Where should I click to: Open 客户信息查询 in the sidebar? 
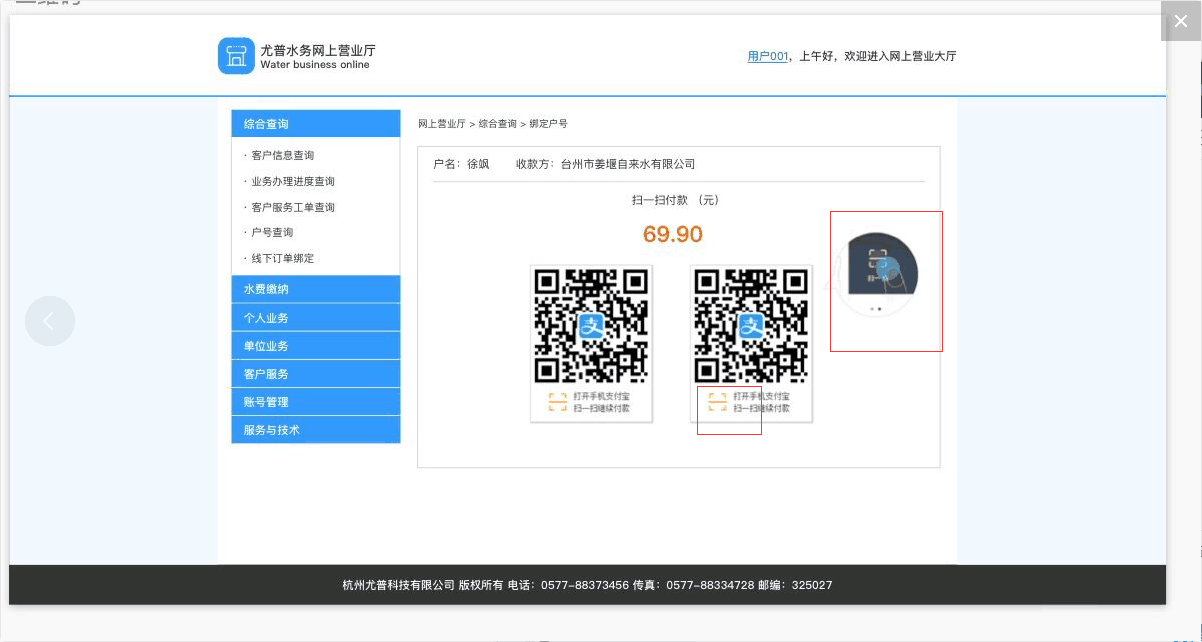click(283, 155)
